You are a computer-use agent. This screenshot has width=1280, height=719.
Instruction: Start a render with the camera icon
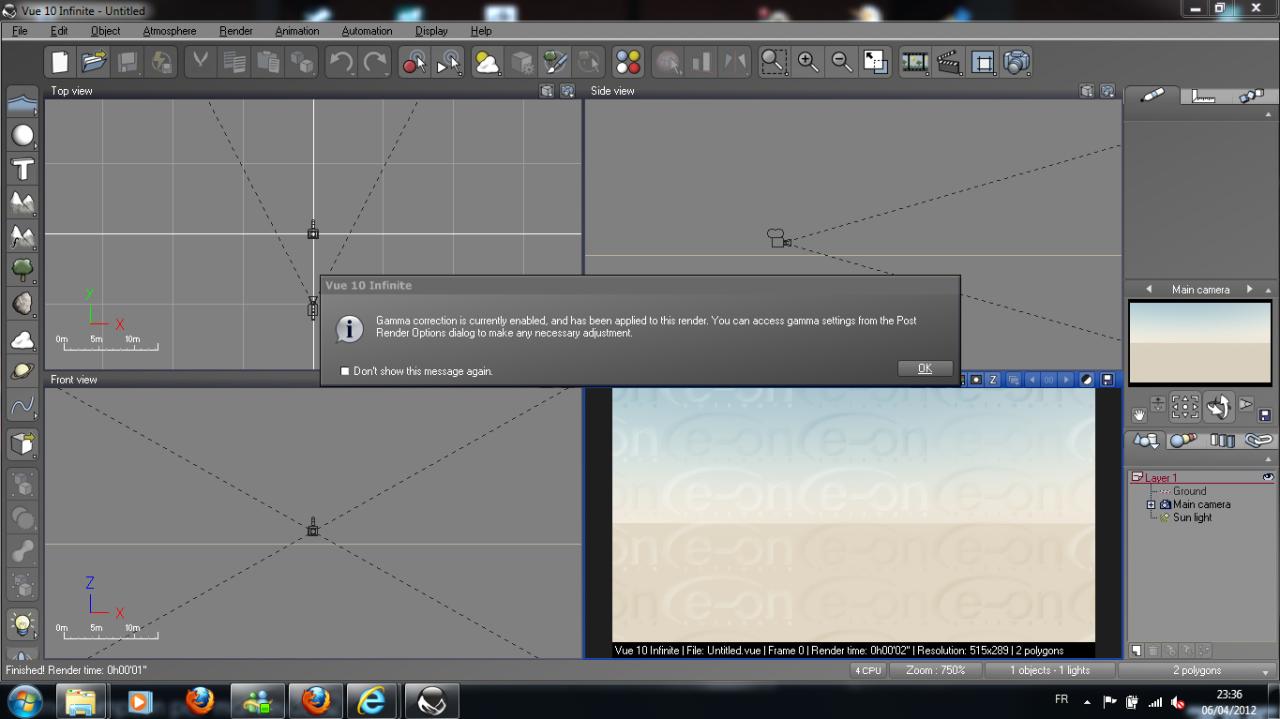click(x=1017, y=62)
